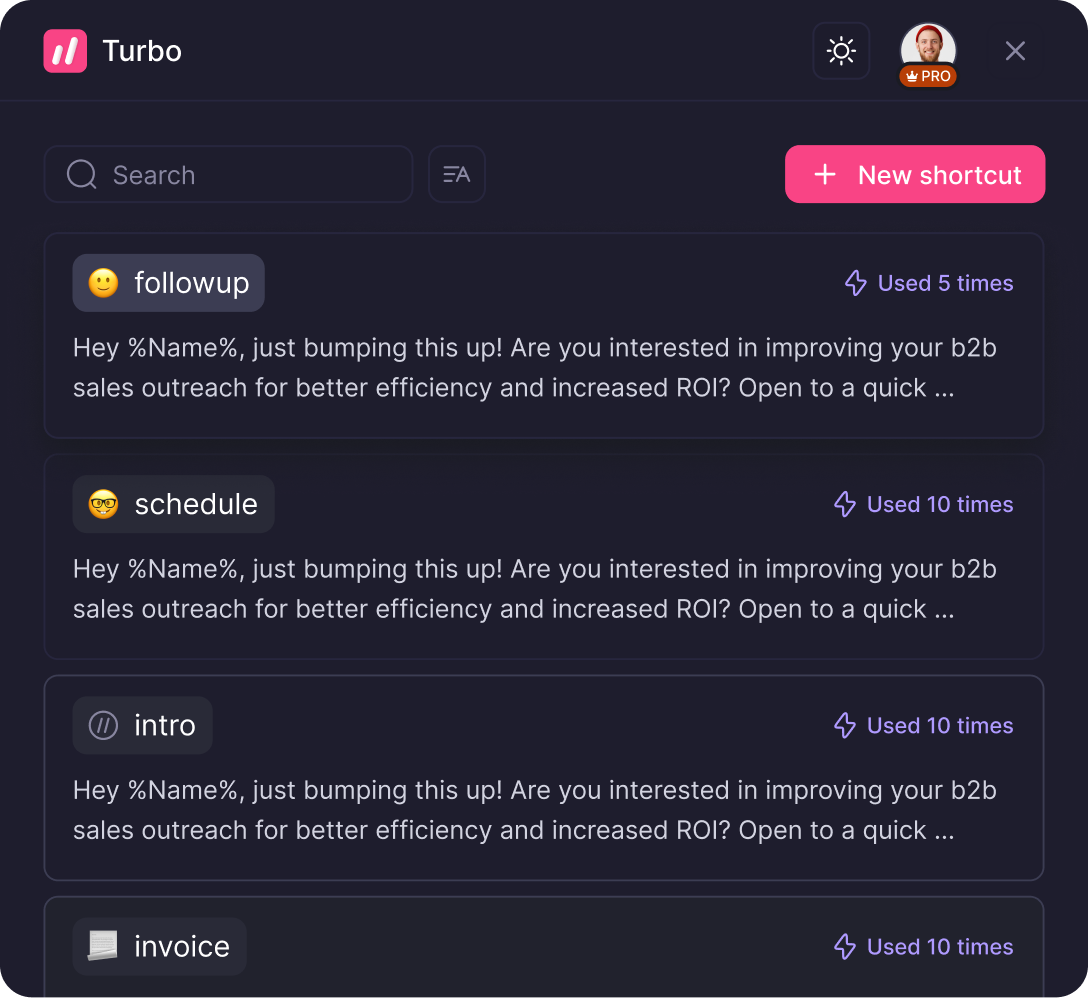1088x998 pixels.
Task: Click the paper icon on invoice shortcut
Action: click(103, 946)
